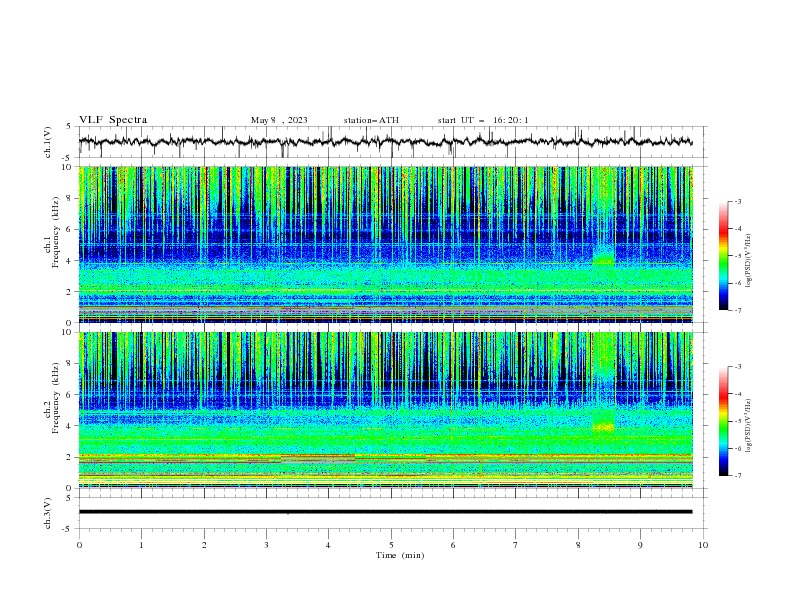Click the "station=ATH" label
Image resolution: width=792 pixels, height=612 pixels.
[371, 120]
